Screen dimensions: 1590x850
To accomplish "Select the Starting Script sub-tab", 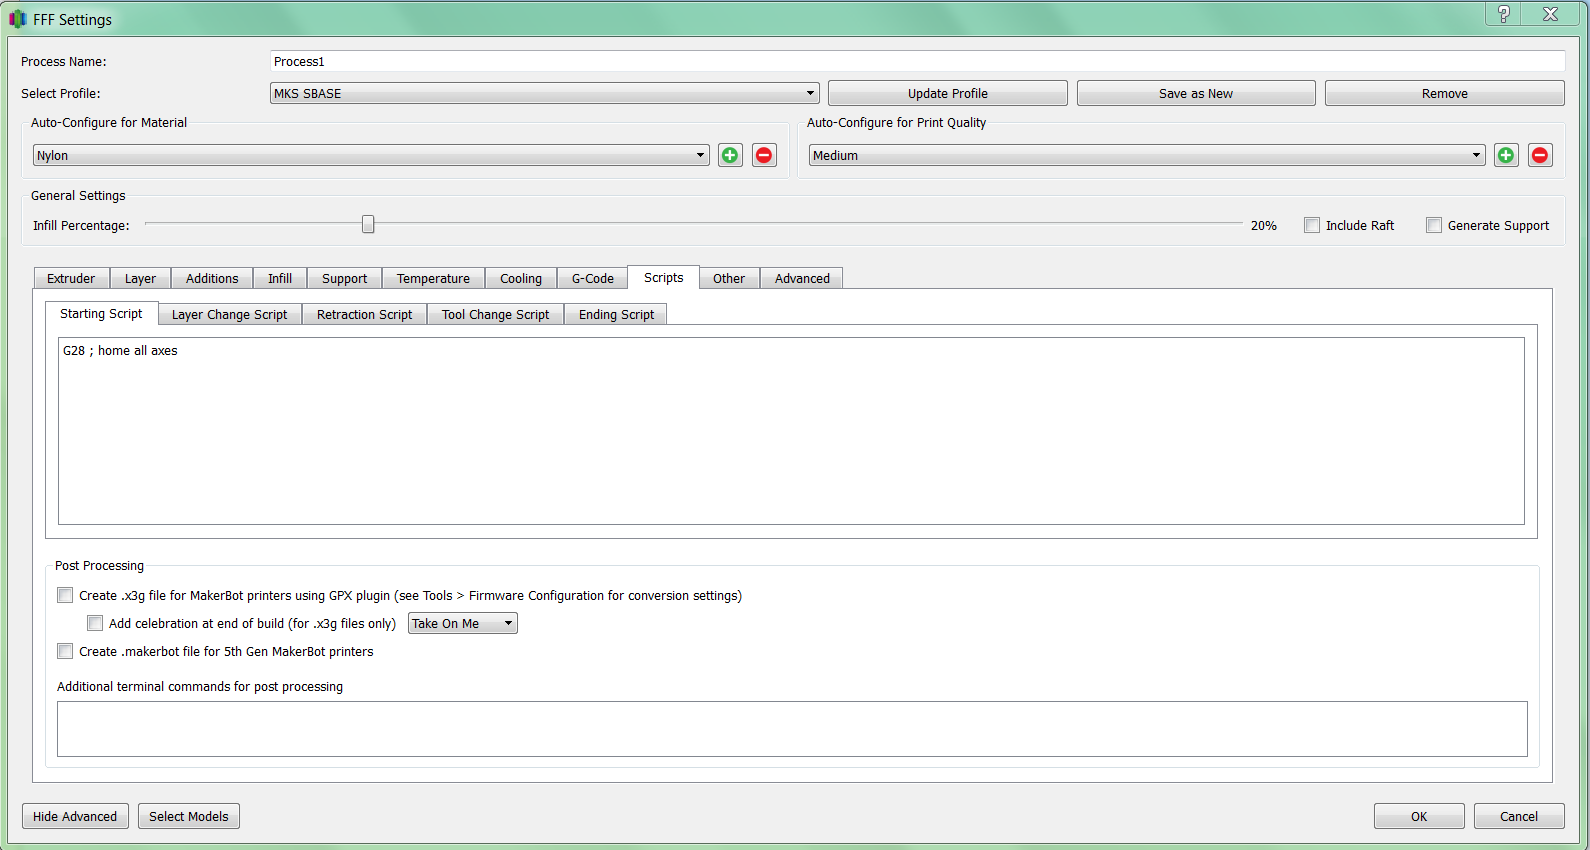I will [101, 313].
